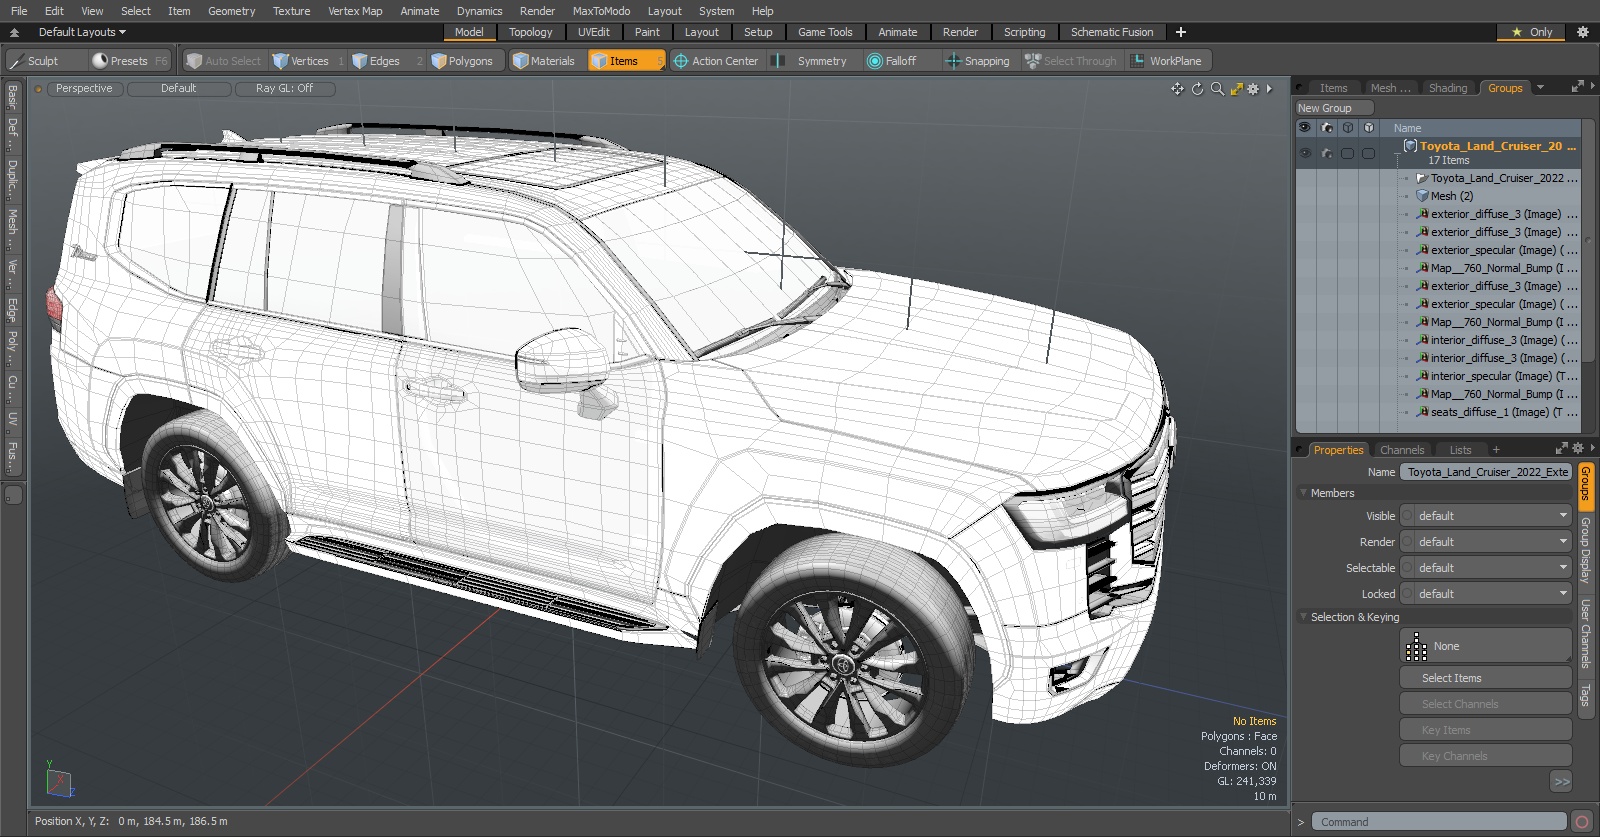Open the Locked dropdown set to default
The image size is (1600, 837).
point(1486,594)
